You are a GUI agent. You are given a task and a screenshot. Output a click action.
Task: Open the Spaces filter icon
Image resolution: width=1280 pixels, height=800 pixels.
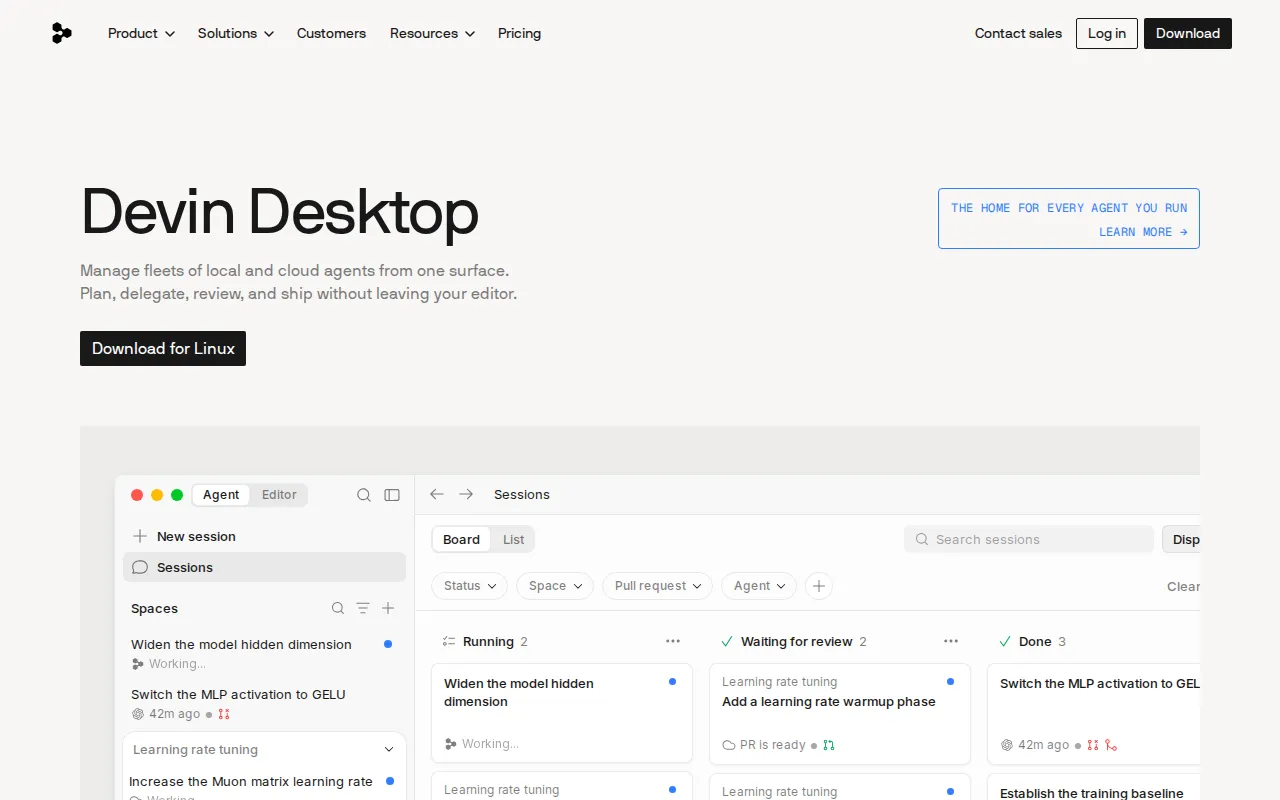[x=363, y=608]
